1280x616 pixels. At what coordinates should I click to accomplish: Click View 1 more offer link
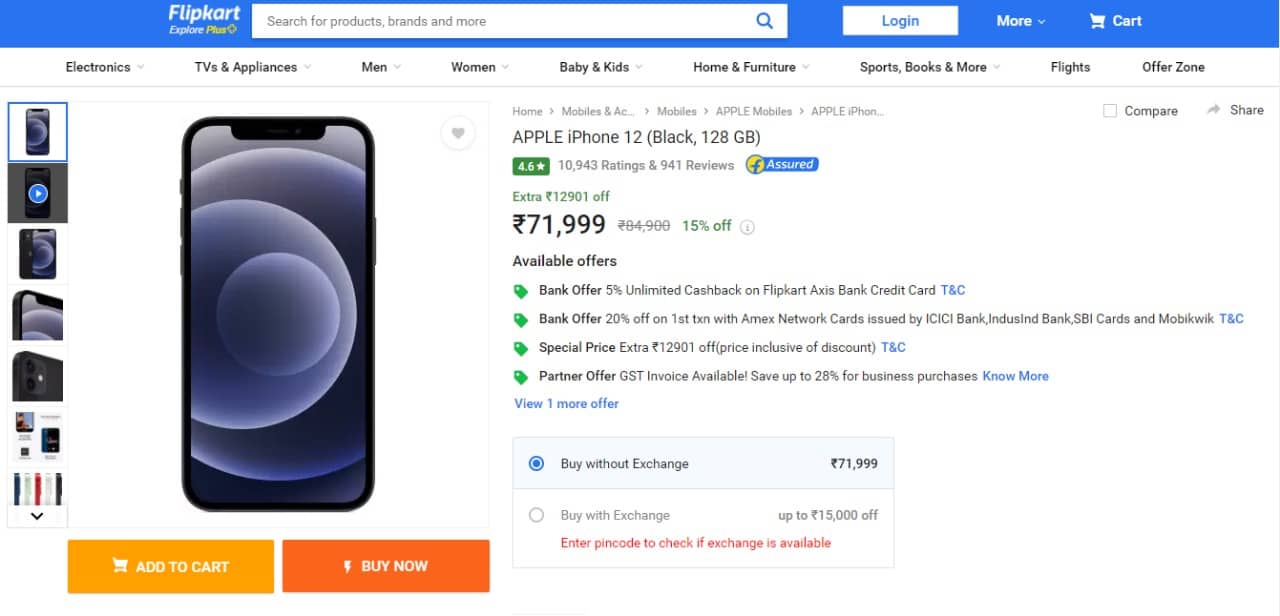tap(566, 403)
